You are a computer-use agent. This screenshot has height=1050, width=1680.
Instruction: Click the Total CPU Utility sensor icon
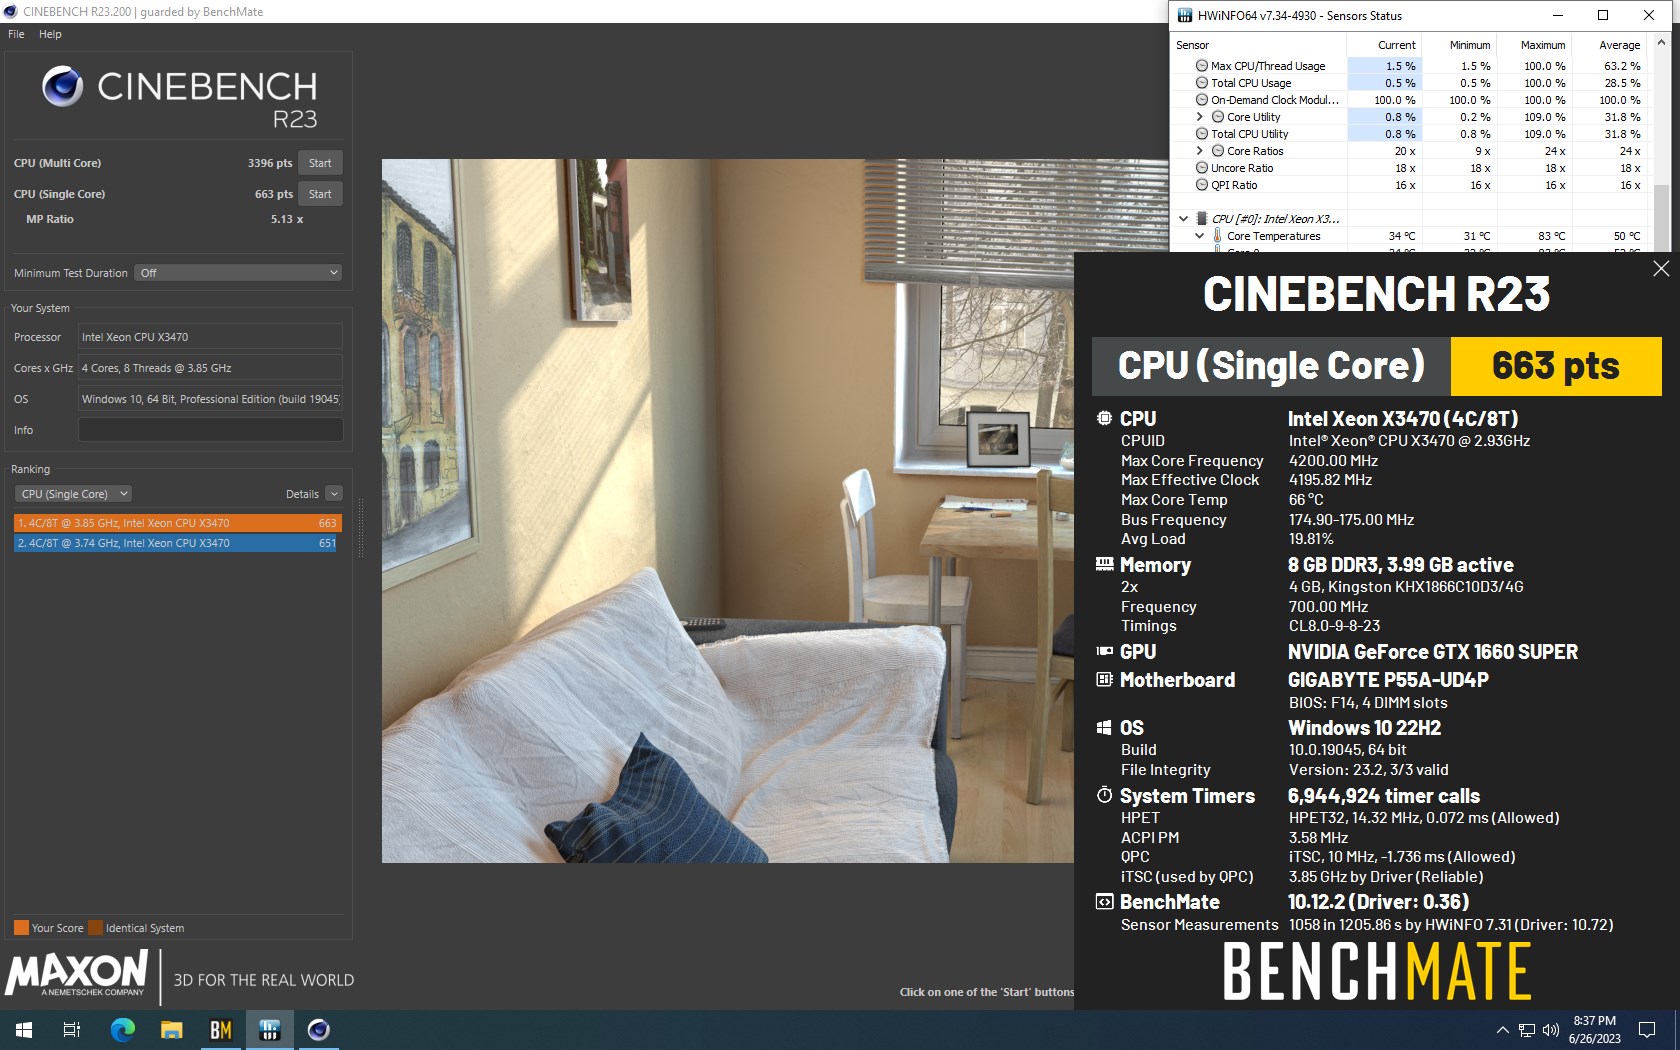(1202, 134)
